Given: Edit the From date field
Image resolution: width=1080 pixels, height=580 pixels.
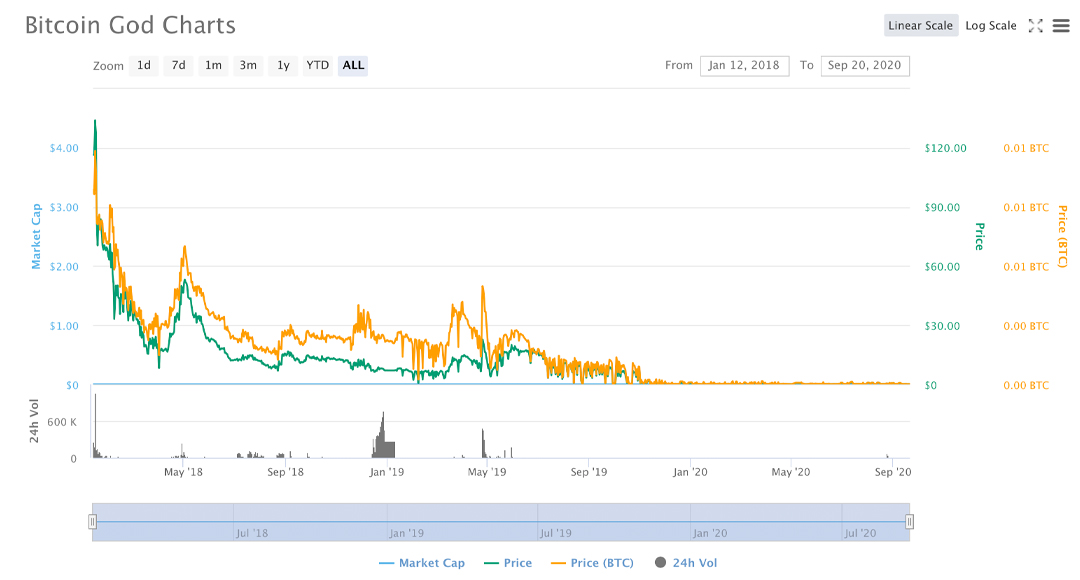Looking at the screenshot, I should (x=745, y=65).
